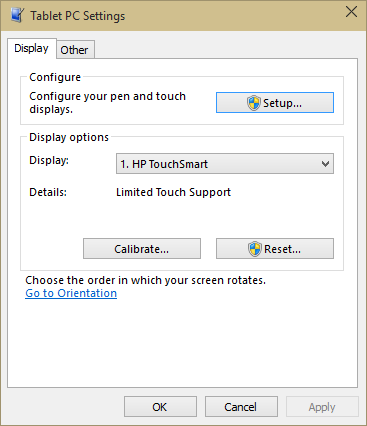Screen dimensions: 367x426
Task: Expand the Display list using its chevron arrow
Action: (325, 164)
